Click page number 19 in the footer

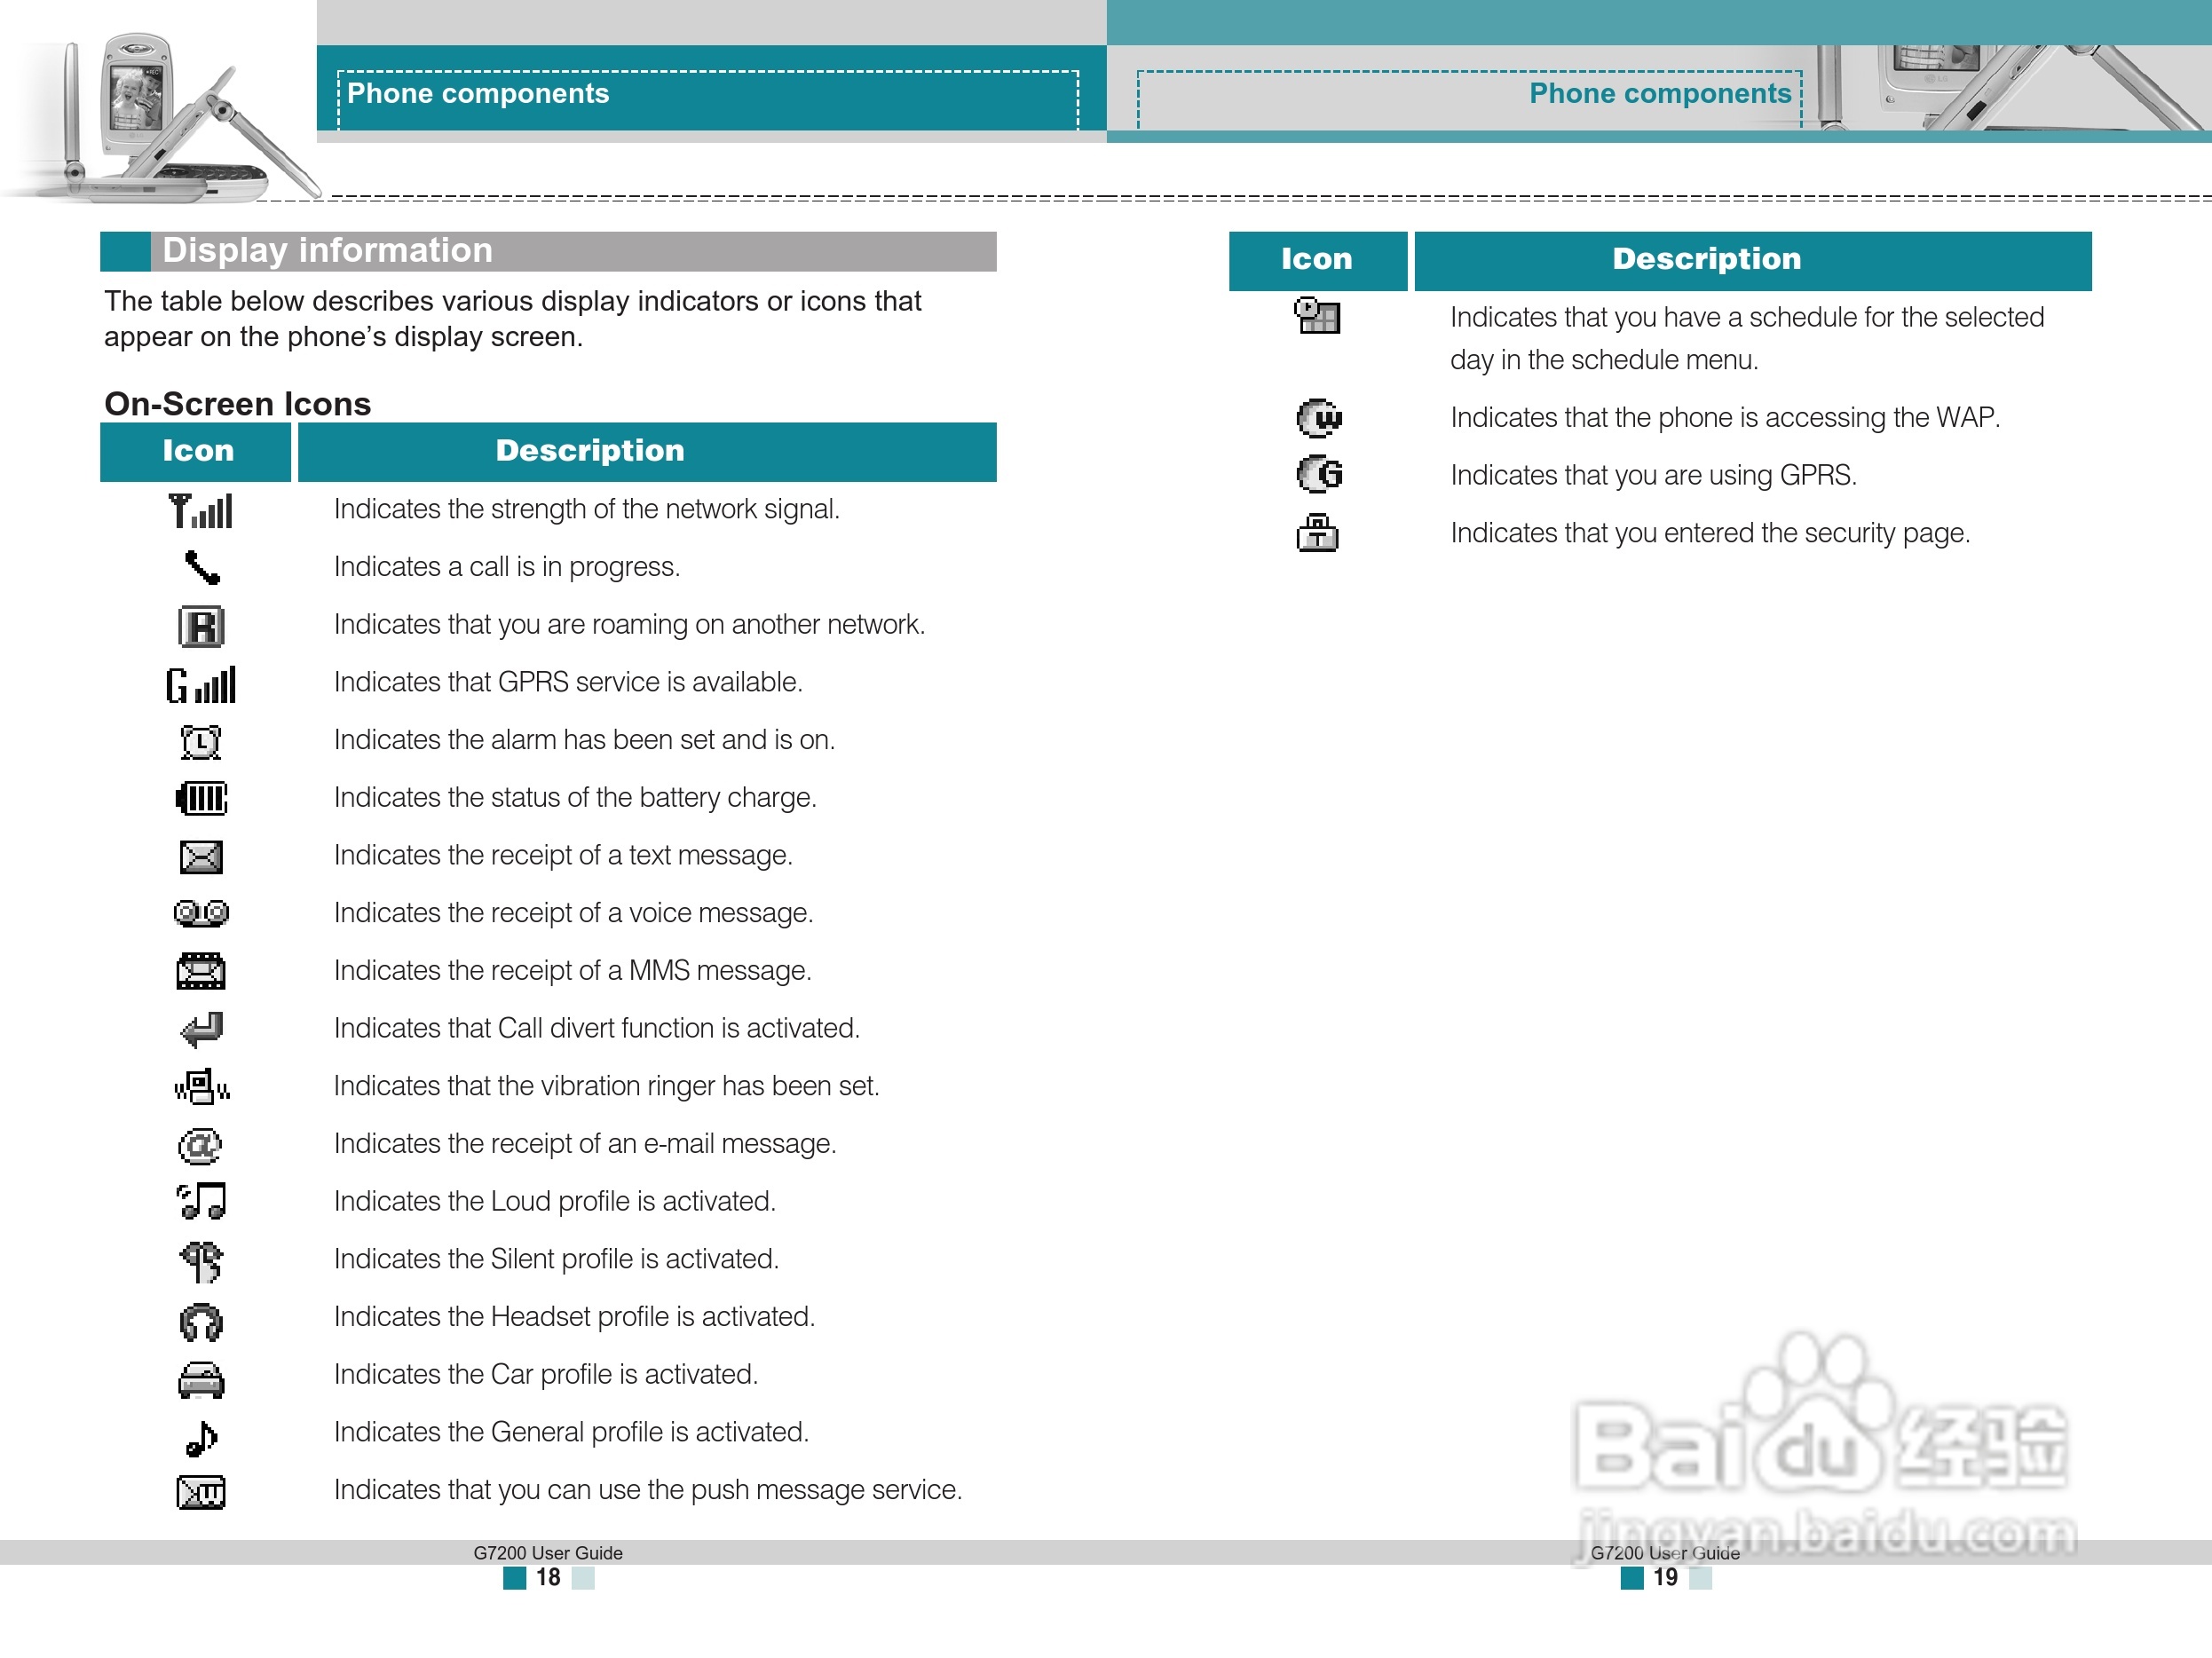click(1664, 1577)
